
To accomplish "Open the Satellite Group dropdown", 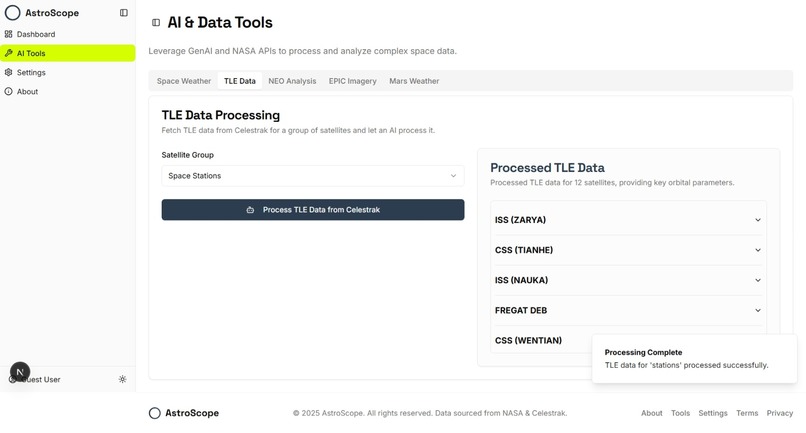I will point(313,176).
